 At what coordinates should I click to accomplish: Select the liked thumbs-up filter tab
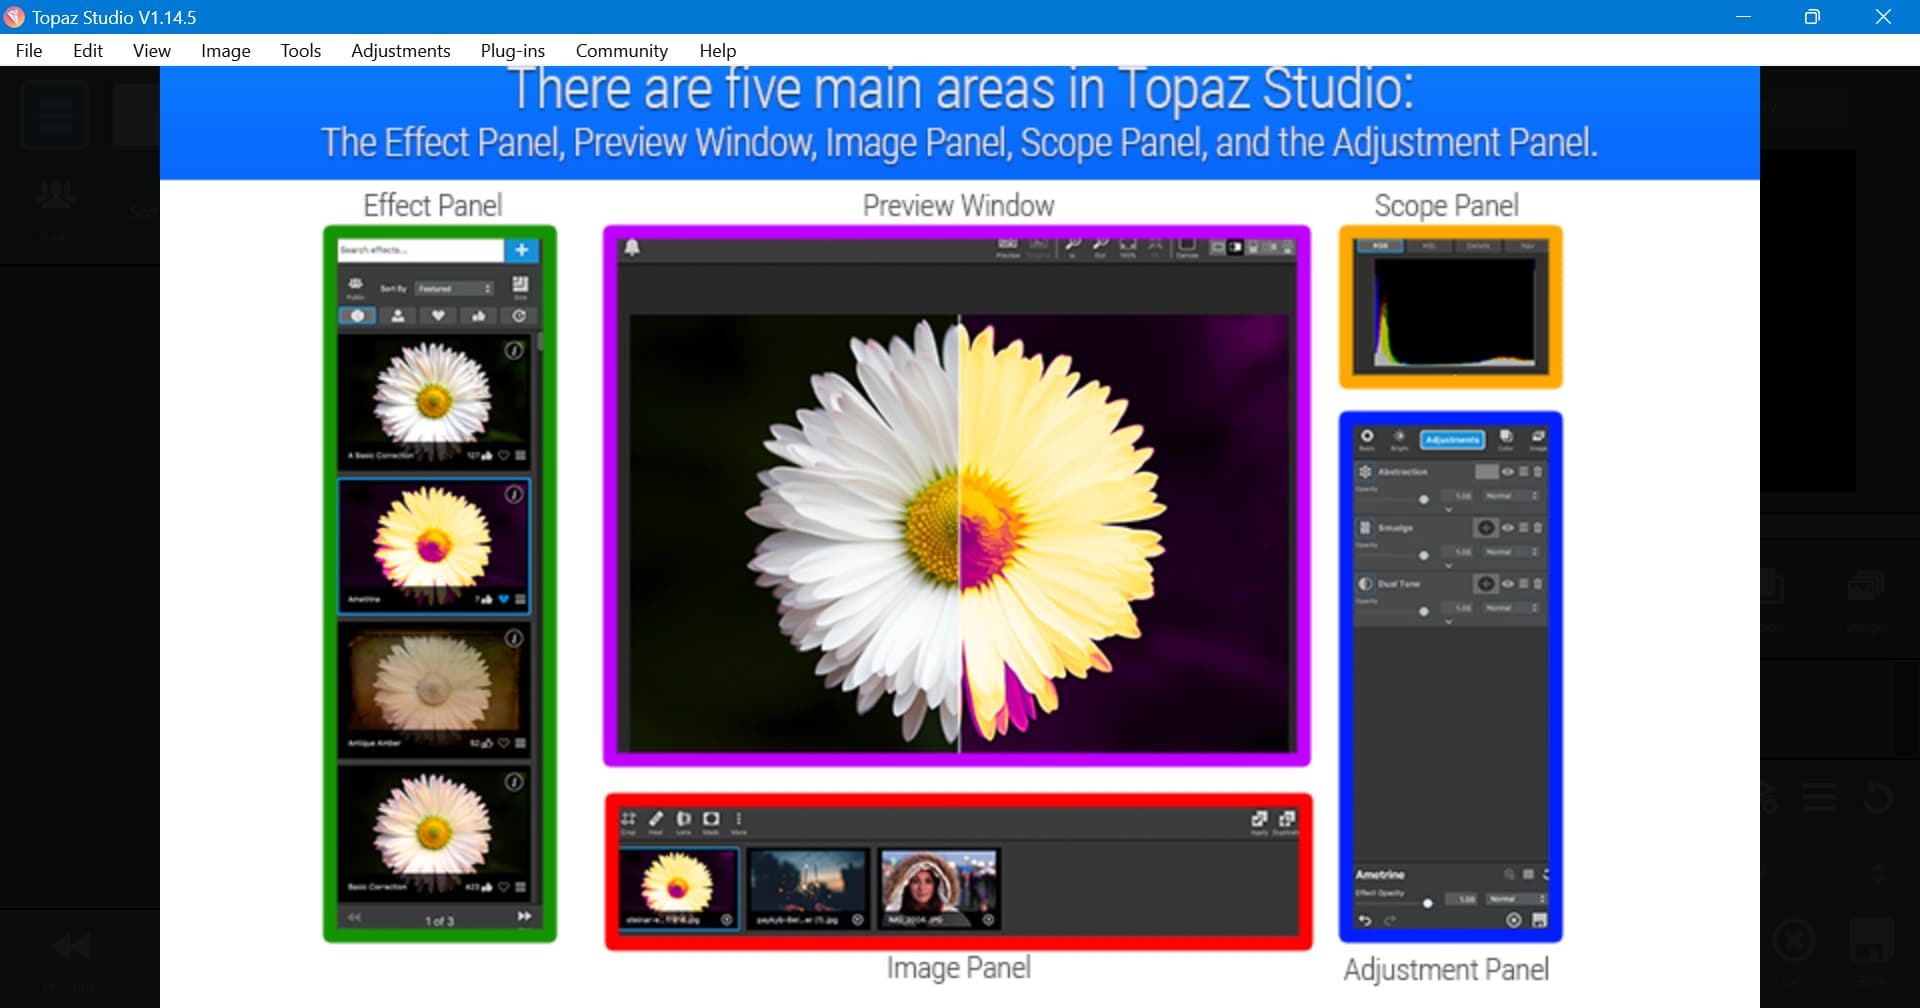tap(479, 316)
